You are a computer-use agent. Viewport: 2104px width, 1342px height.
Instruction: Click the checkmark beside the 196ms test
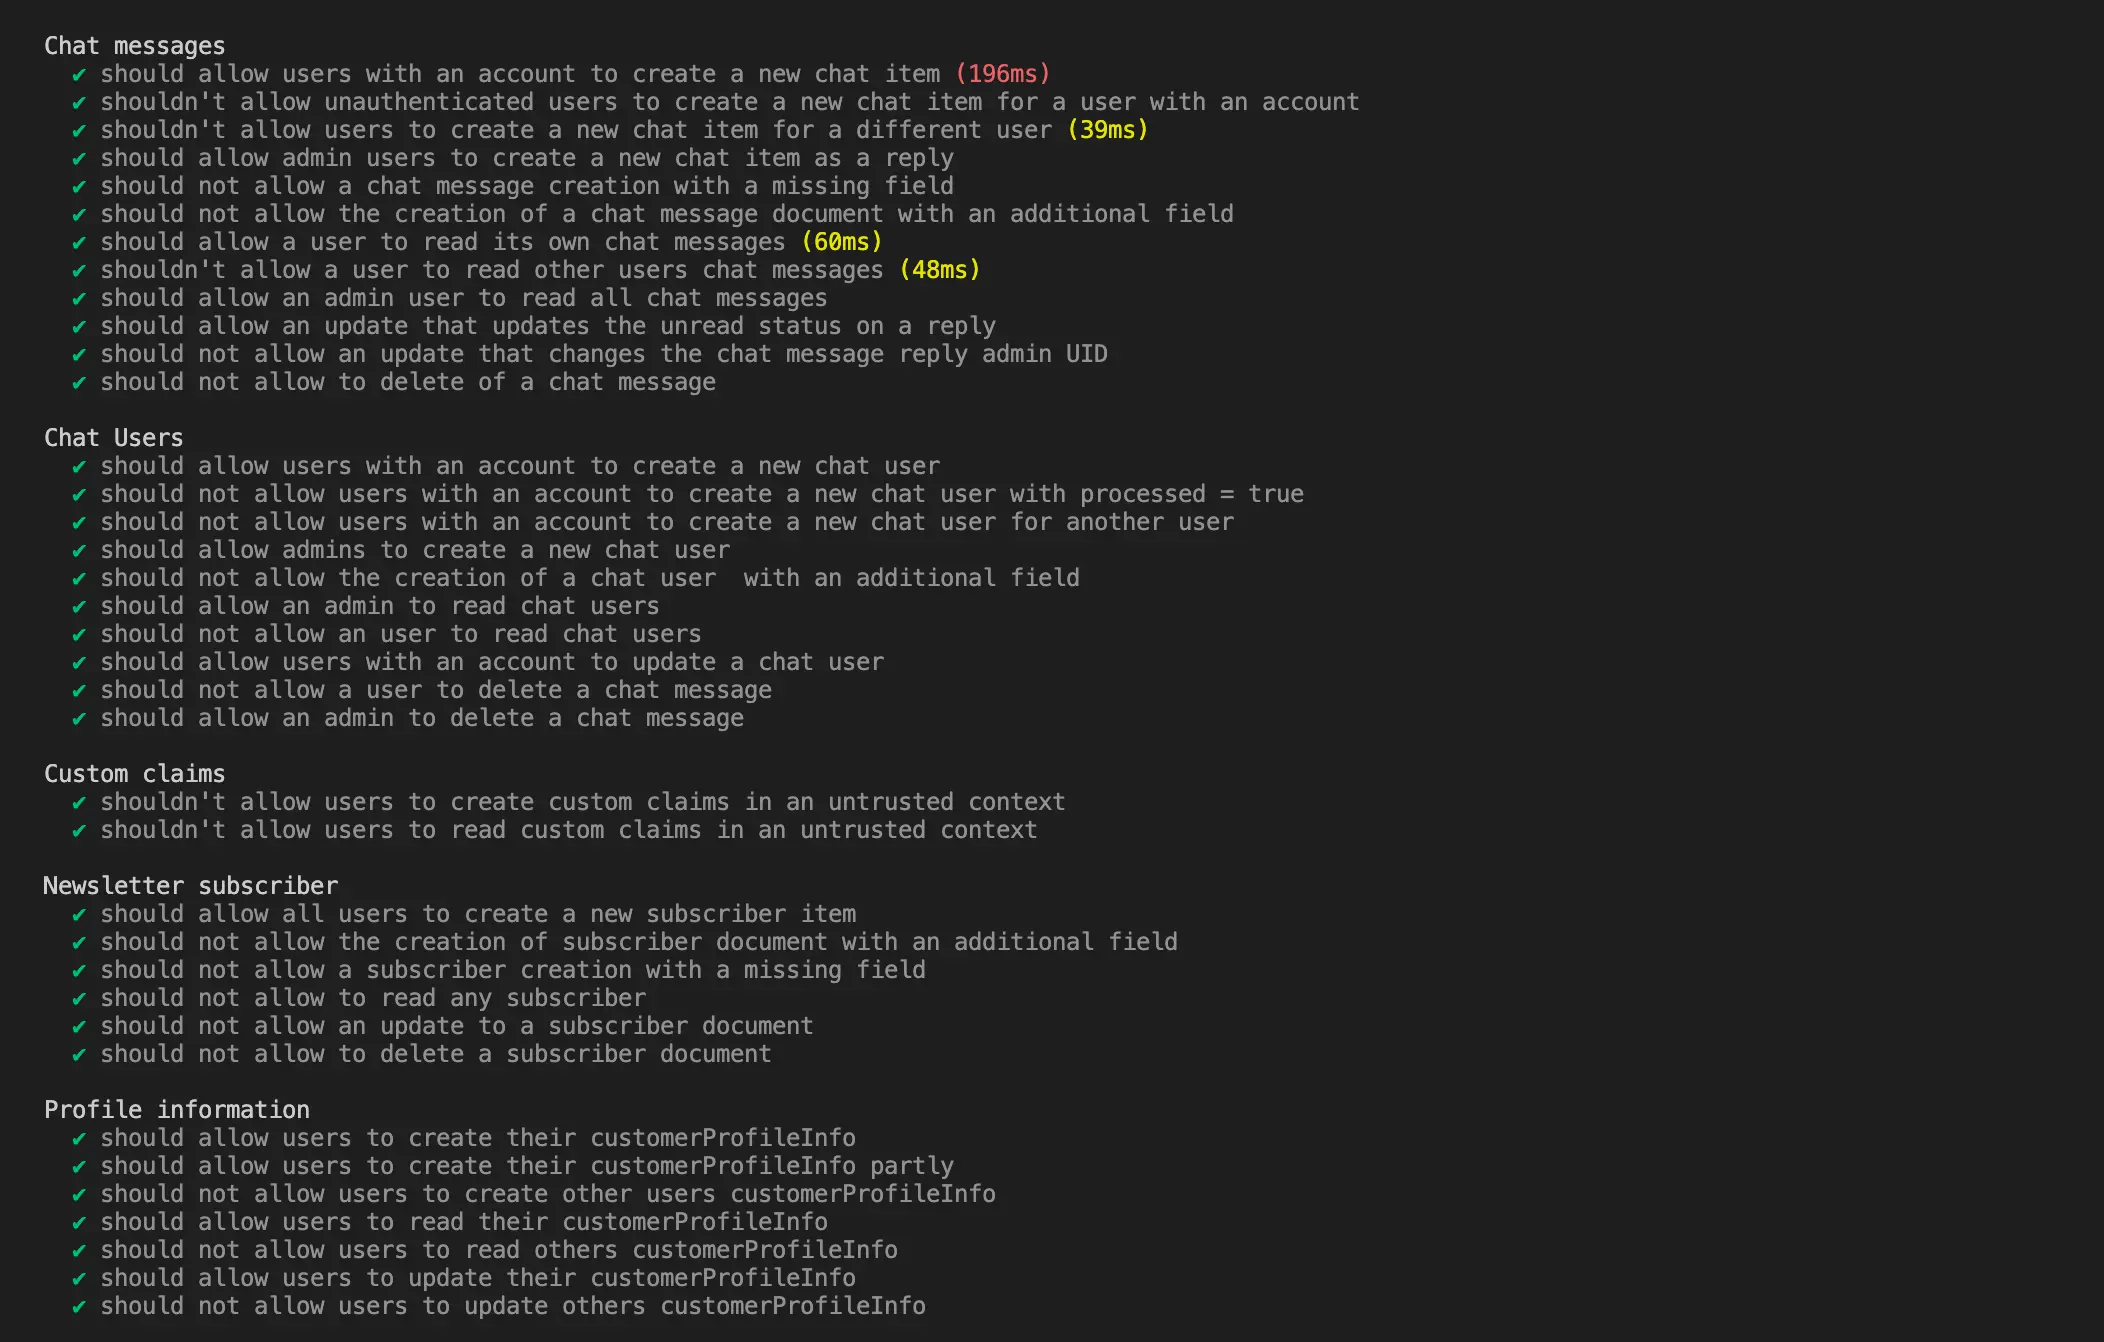coord(79,75)
